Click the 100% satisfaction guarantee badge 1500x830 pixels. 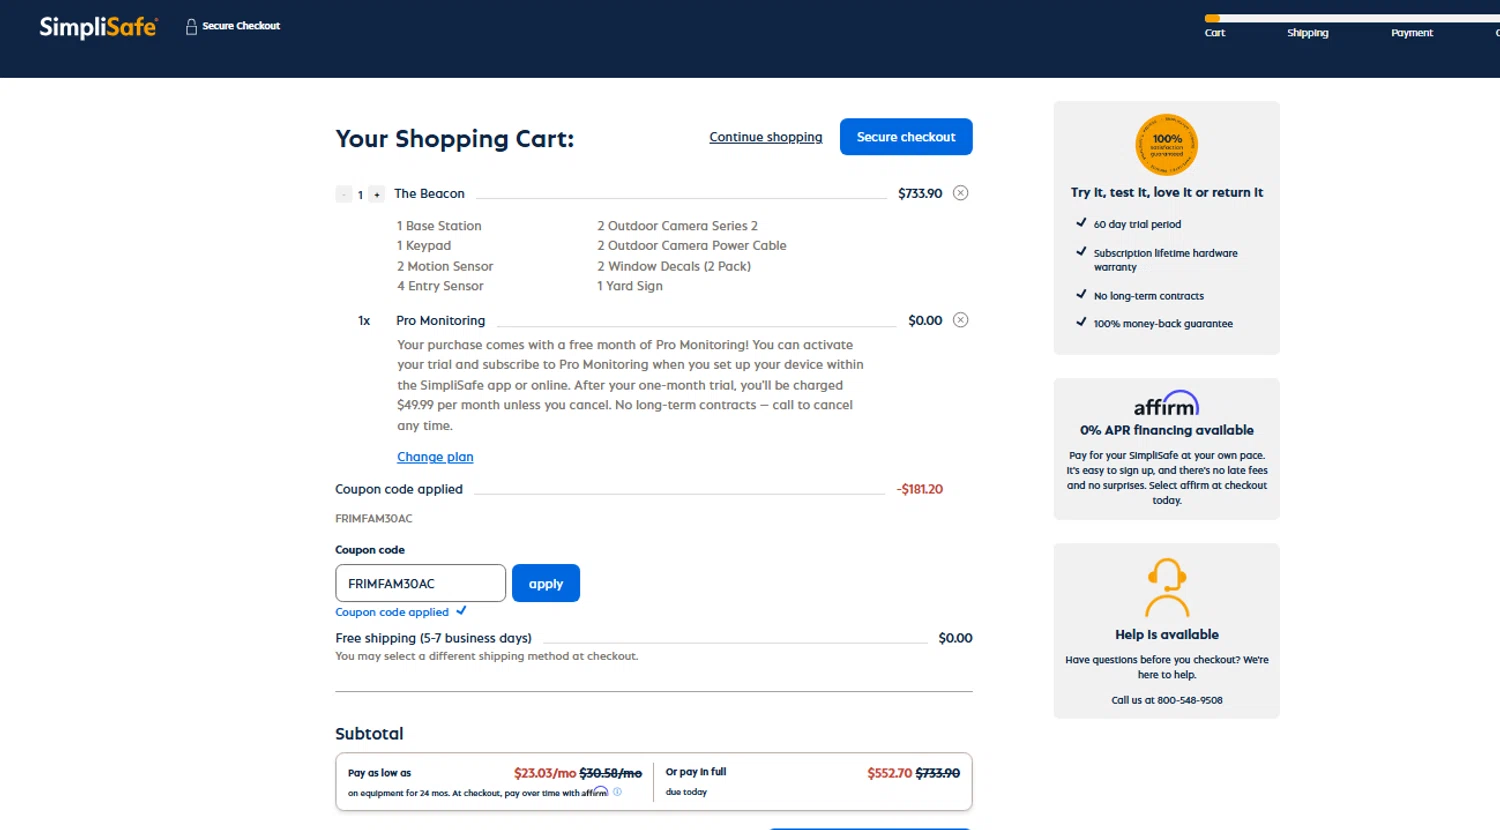coord(1166,145)
